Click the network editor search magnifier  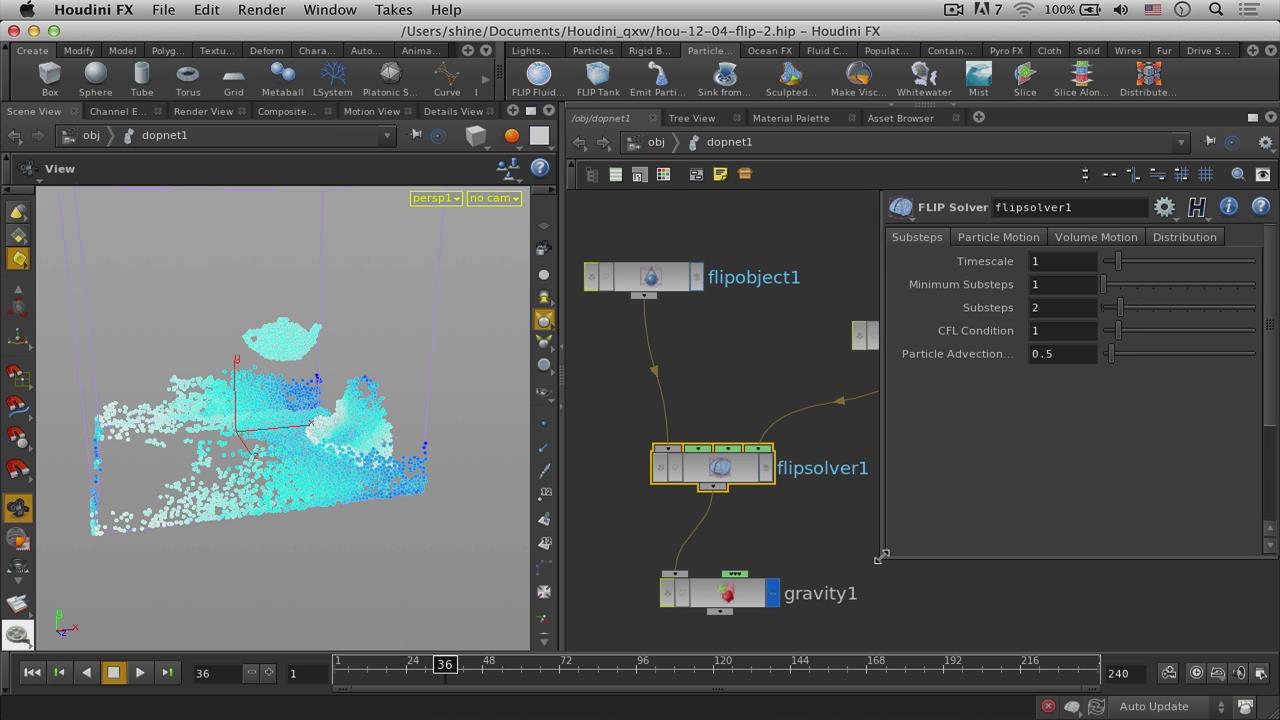(x=1238, y=174)
